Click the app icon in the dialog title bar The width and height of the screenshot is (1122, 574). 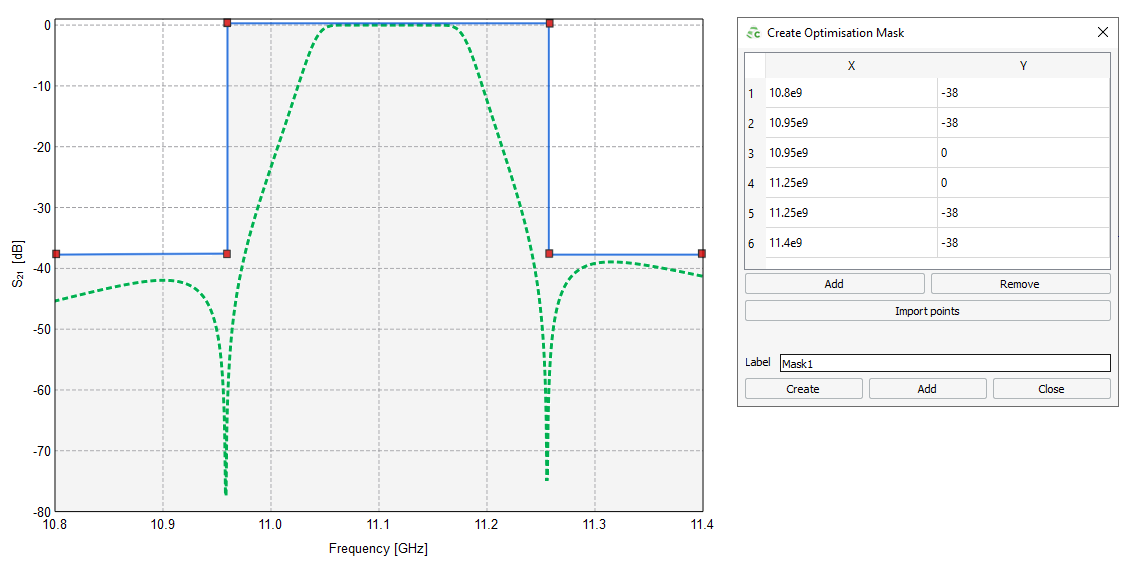(x=753, y=33)
